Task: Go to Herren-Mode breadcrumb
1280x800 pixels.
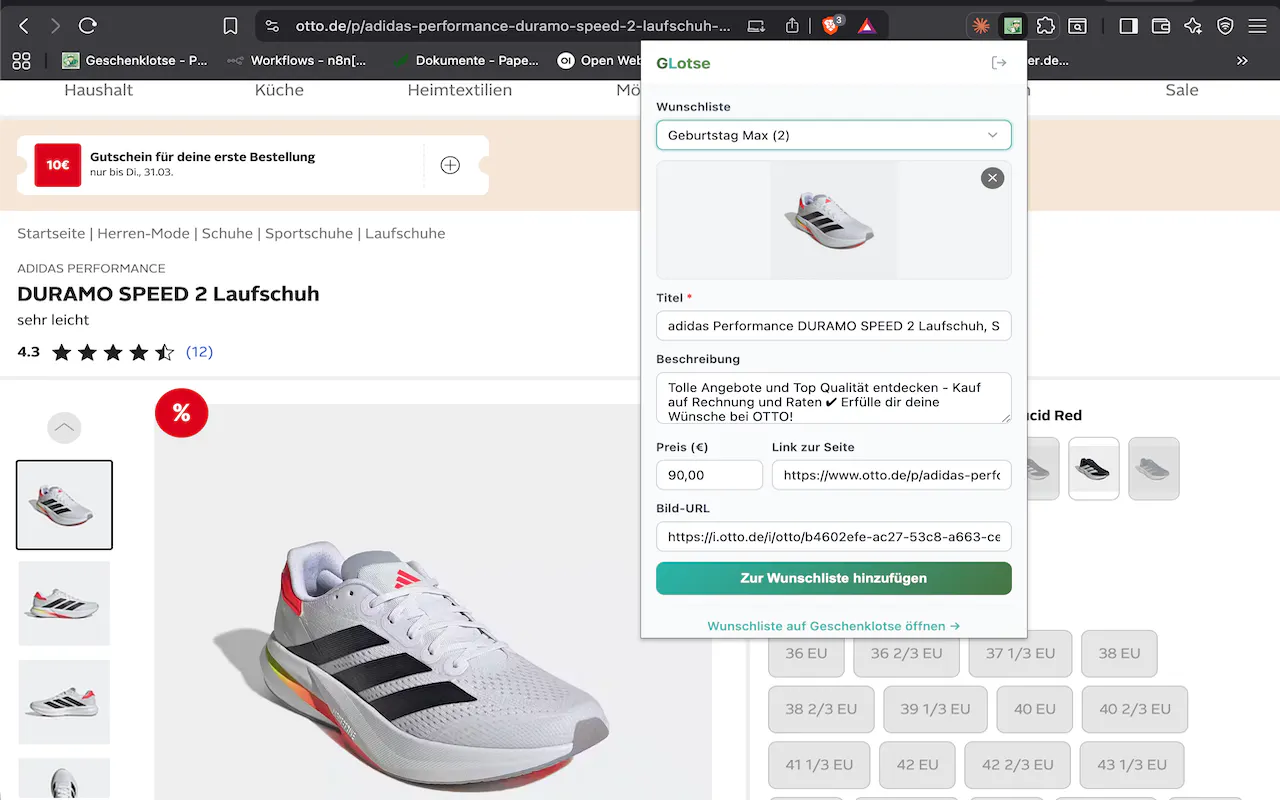Action: [143, 233]
